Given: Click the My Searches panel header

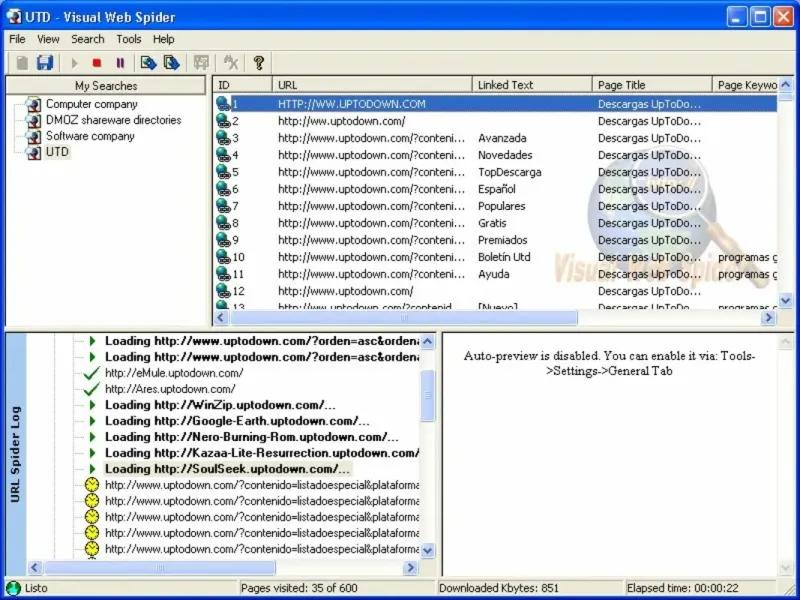Looking at the screenshot, I should (106, 86).
